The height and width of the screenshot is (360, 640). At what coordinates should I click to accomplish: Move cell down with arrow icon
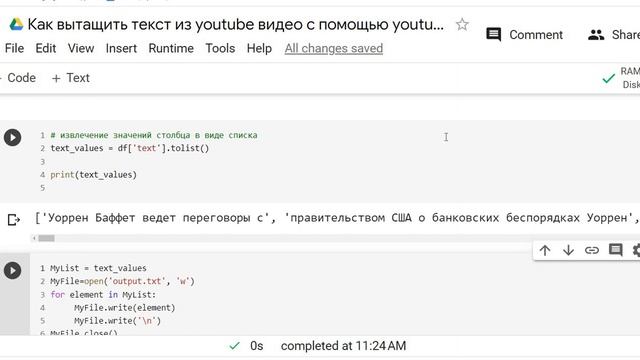point(568,250)
